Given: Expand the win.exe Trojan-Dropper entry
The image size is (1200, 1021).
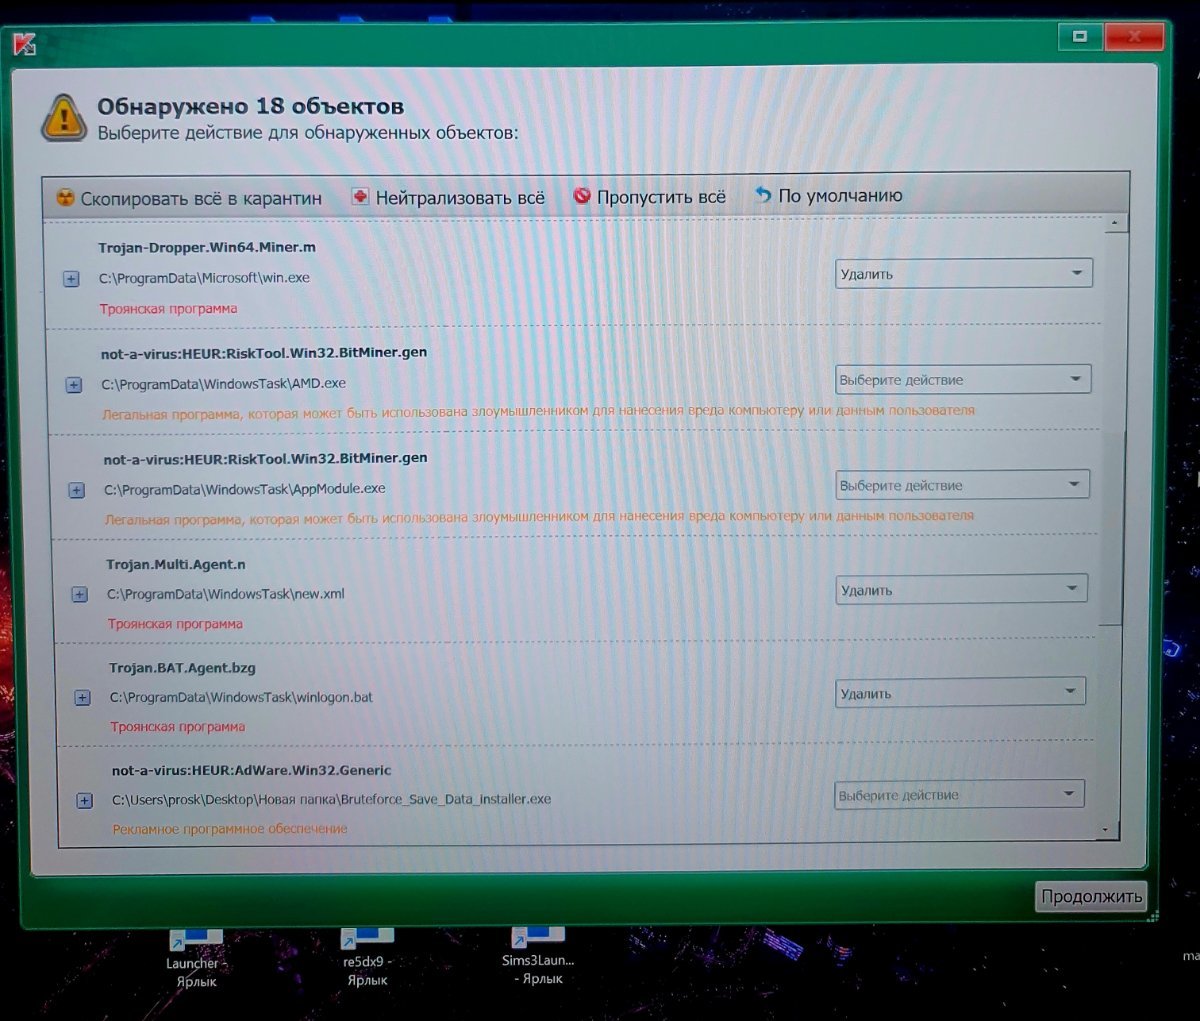Looking at the screenshot, I should [71, 279].
